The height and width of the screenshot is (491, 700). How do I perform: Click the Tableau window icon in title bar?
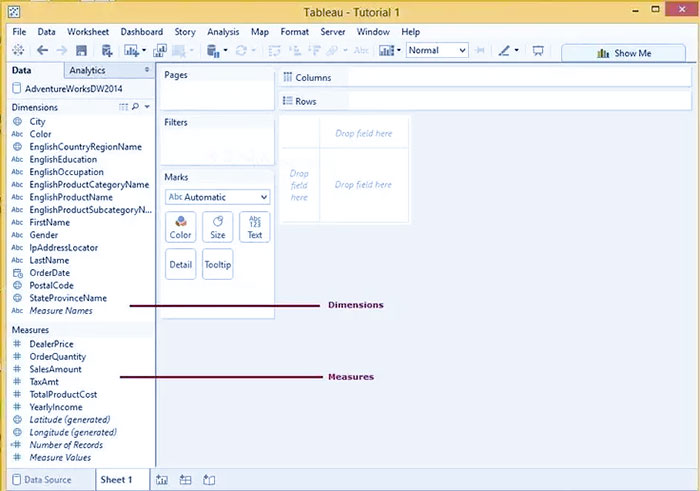tap(14, 12)
